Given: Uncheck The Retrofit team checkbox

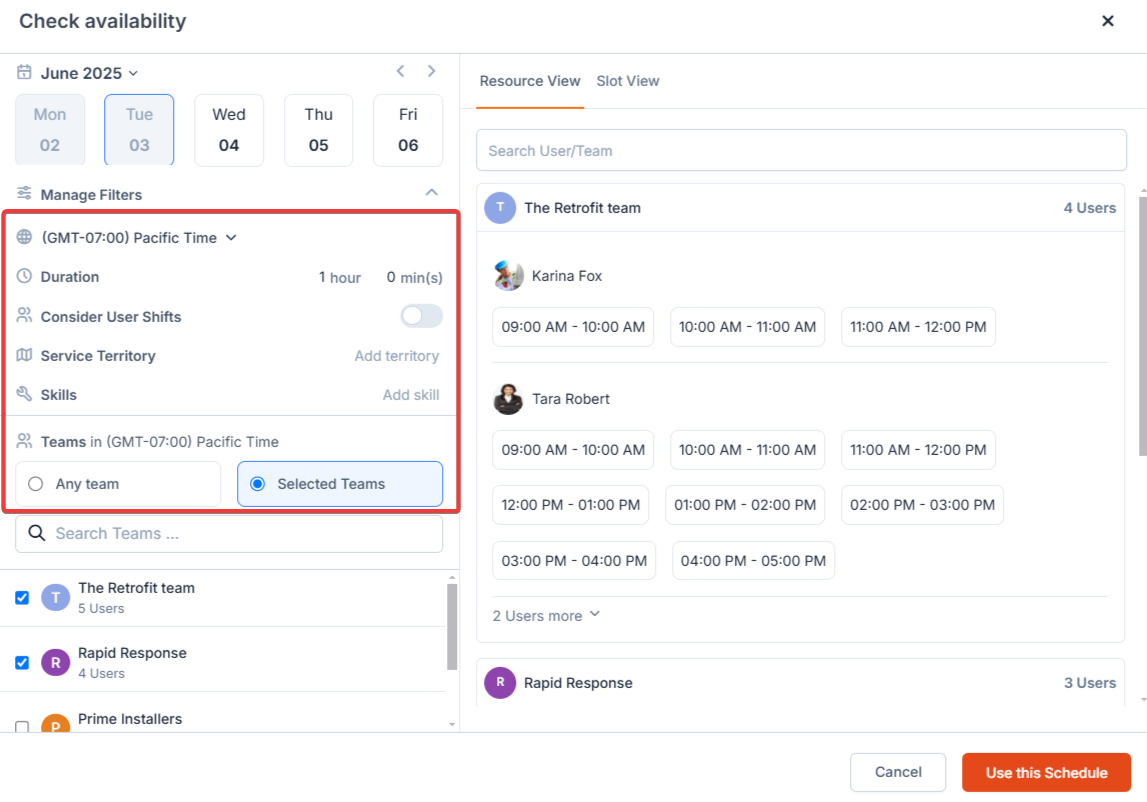Looking at the screenshot, I should (x=22, y=598).
